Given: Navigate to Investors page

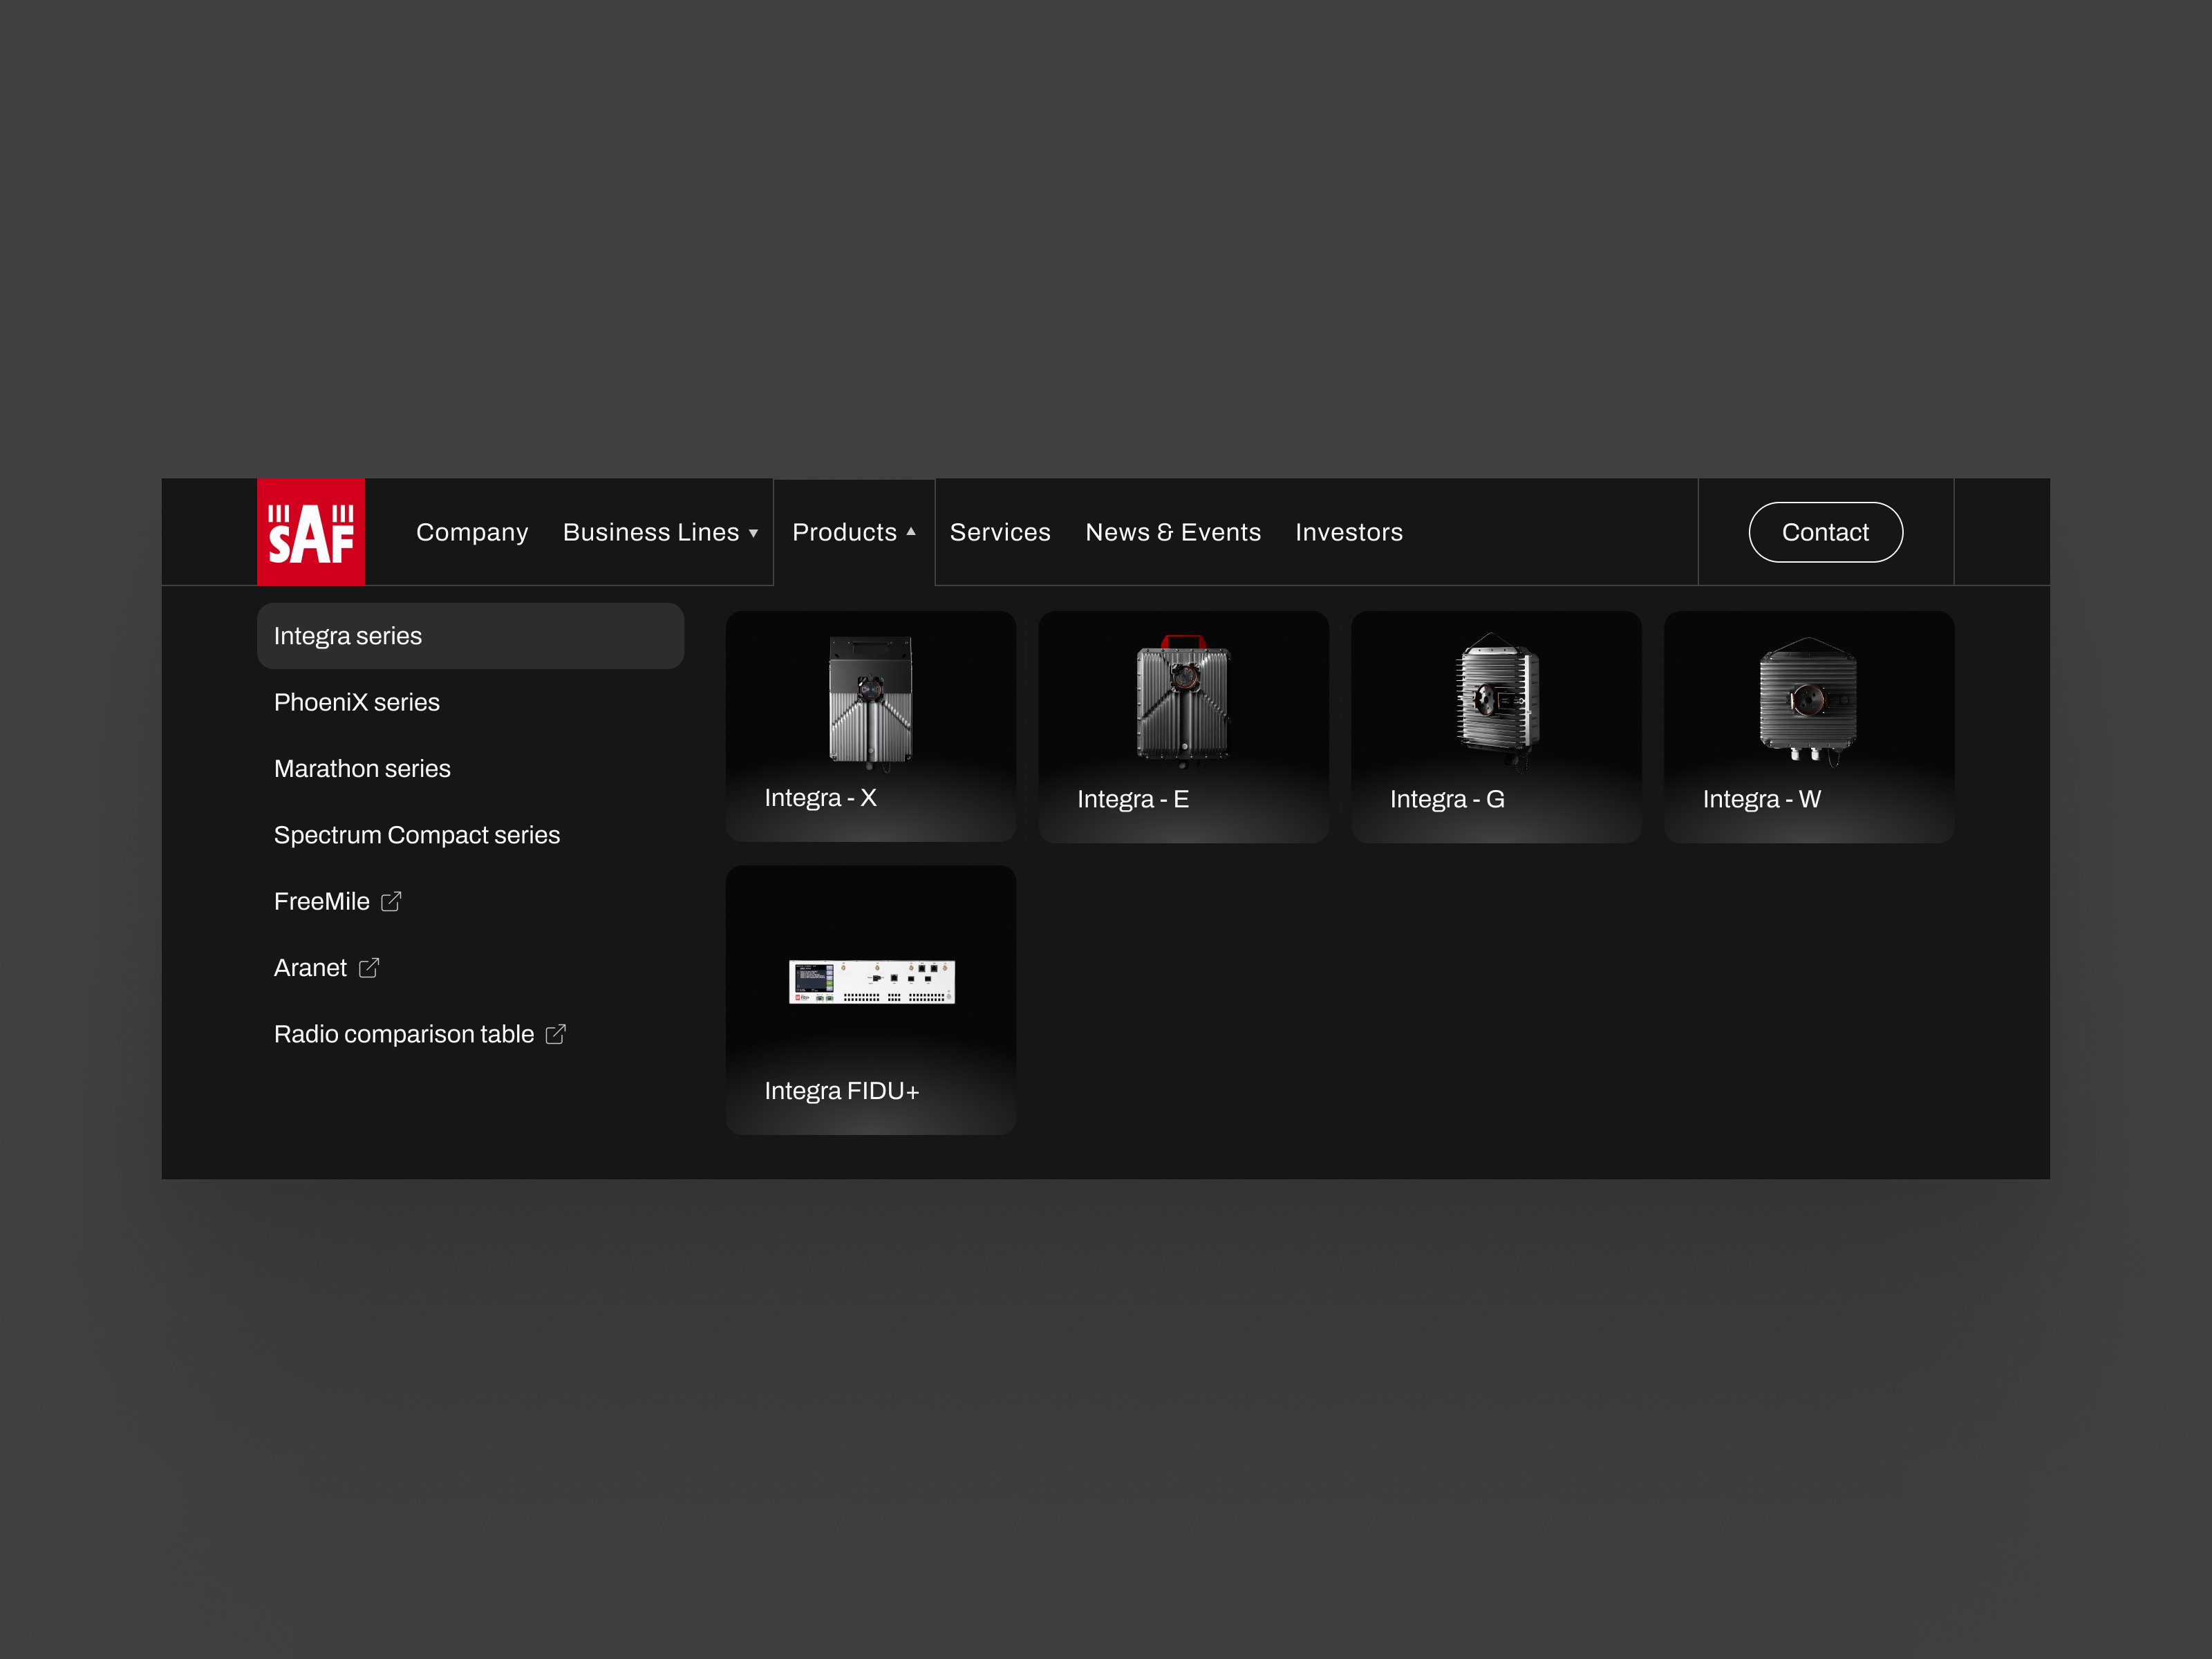Looking at the screenshot, I should click(x=1348, y=532).
